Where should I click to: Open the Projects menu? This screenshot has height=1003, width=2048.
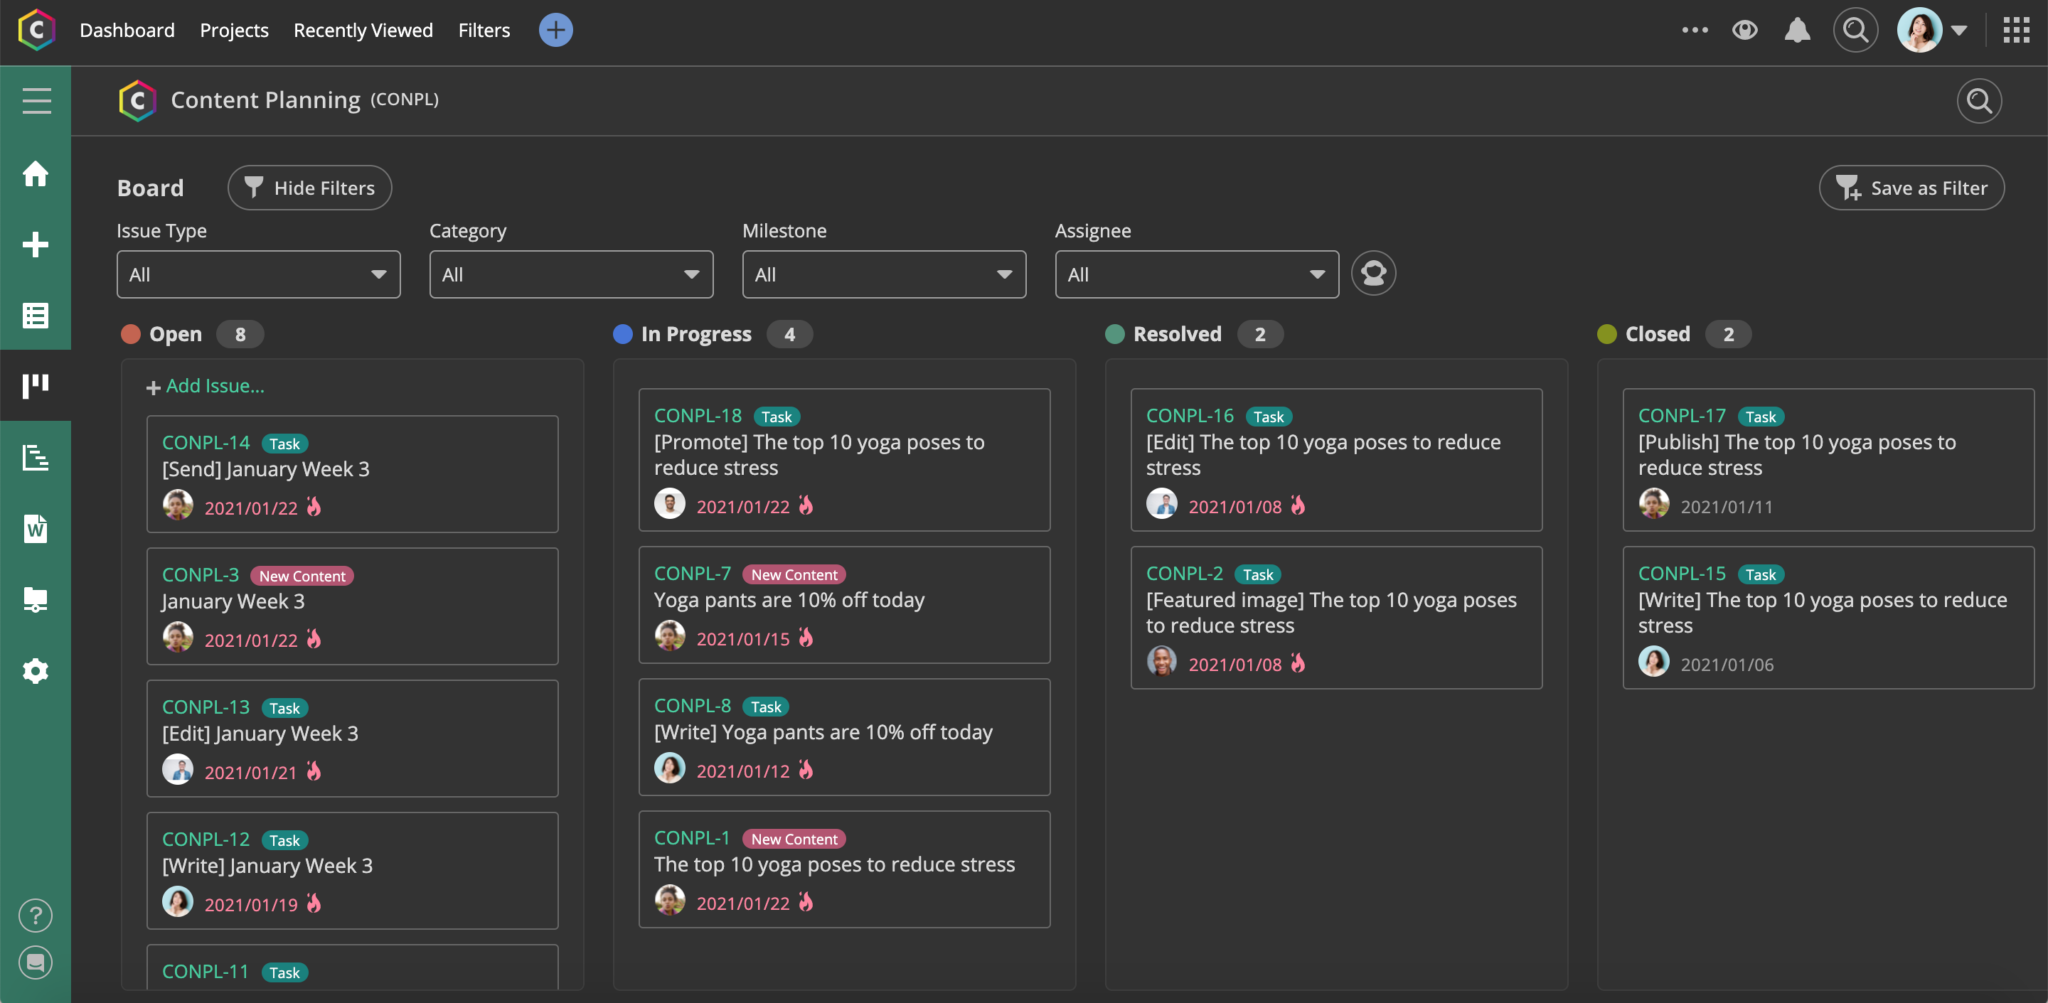click(x=234, y=30)
